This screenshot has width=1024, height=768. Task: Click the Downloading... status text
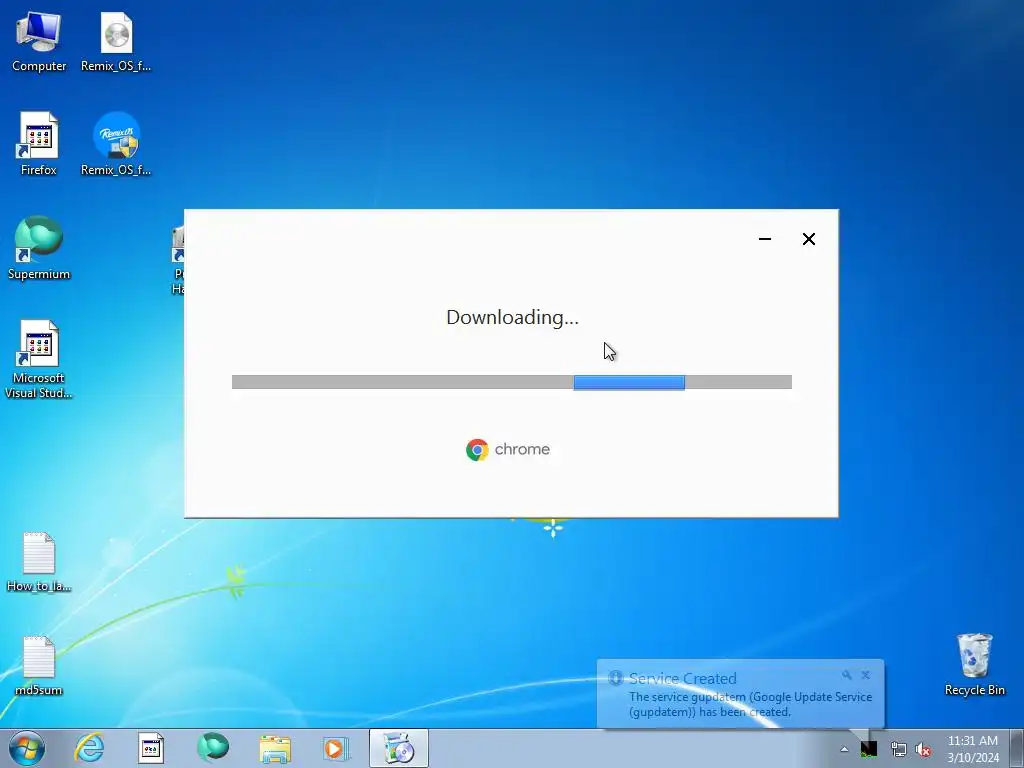512,317
